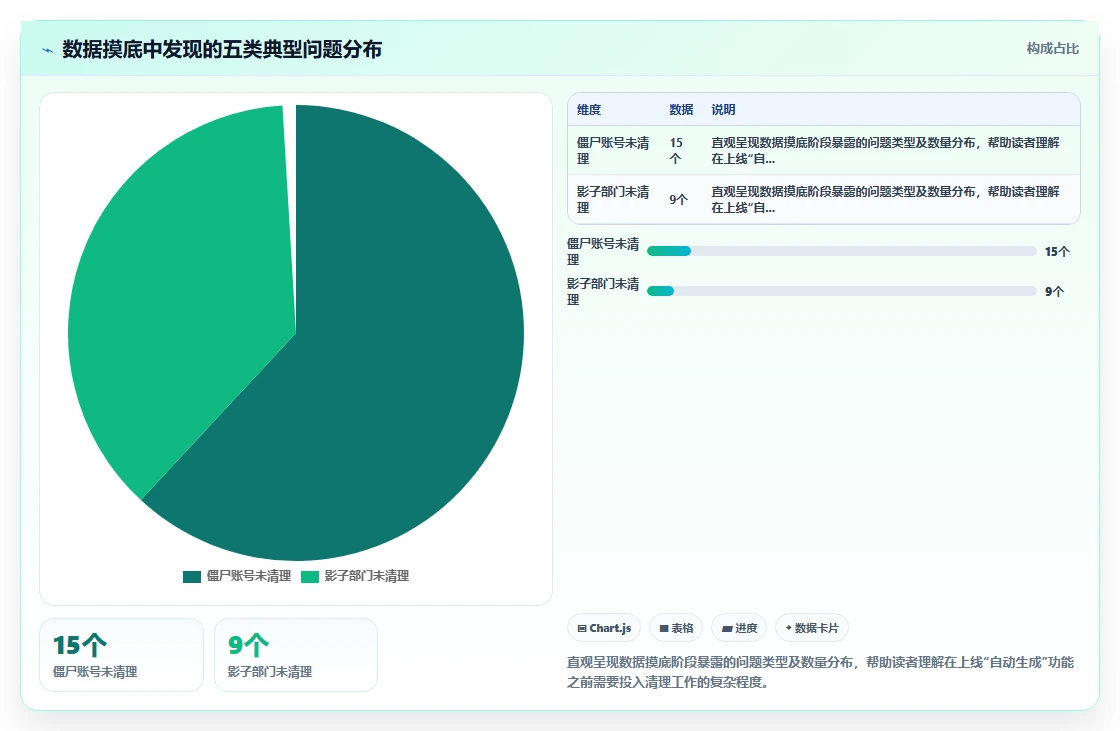Click the 说明 table column header
The width and height of the screenshot is (1120, 731).
click(723, 109)
